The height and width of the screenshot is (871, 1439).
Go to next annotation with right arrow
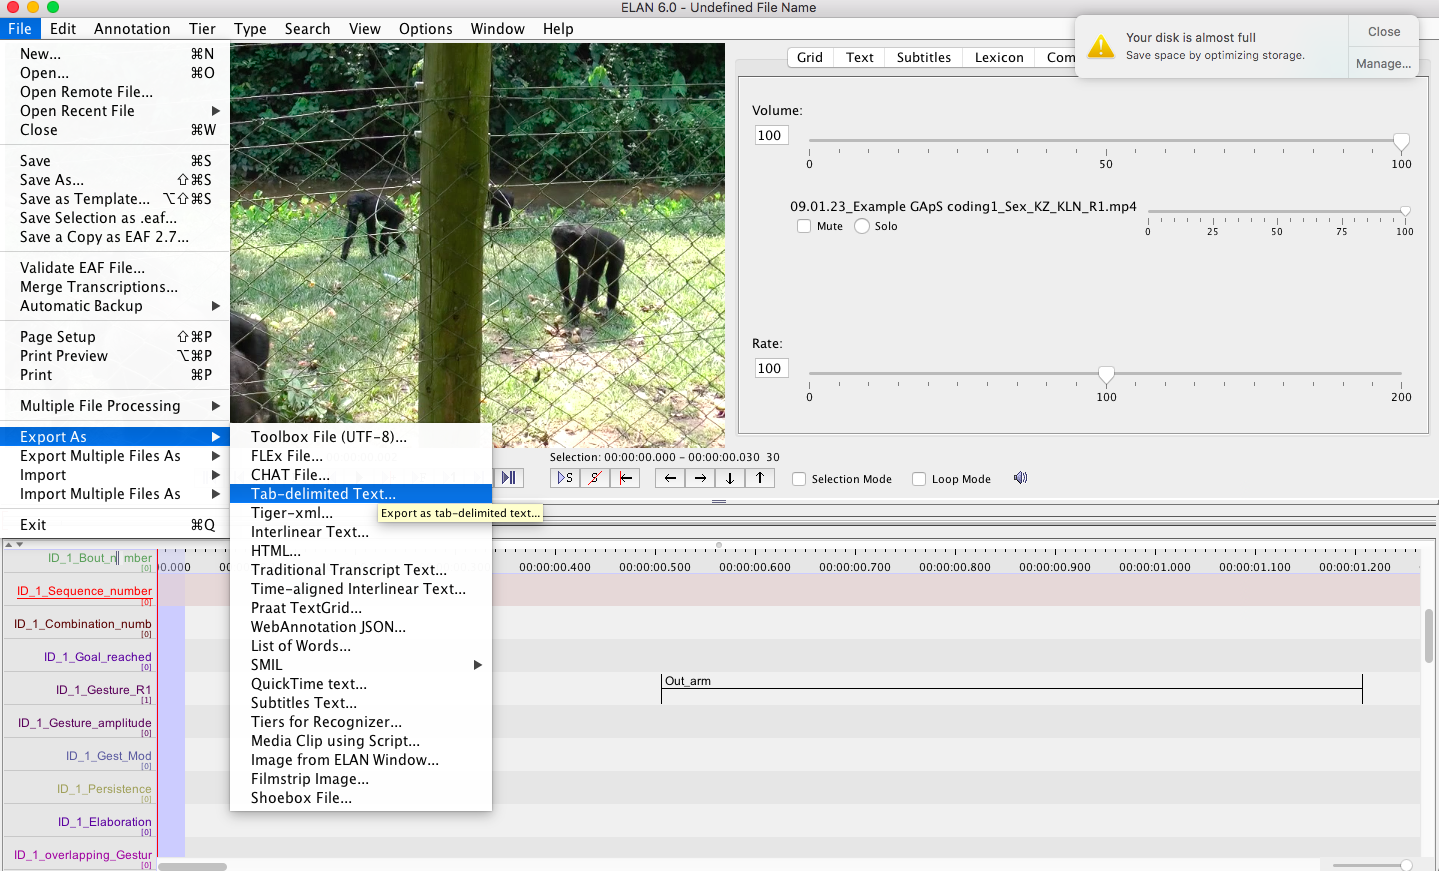pos(700,478)
